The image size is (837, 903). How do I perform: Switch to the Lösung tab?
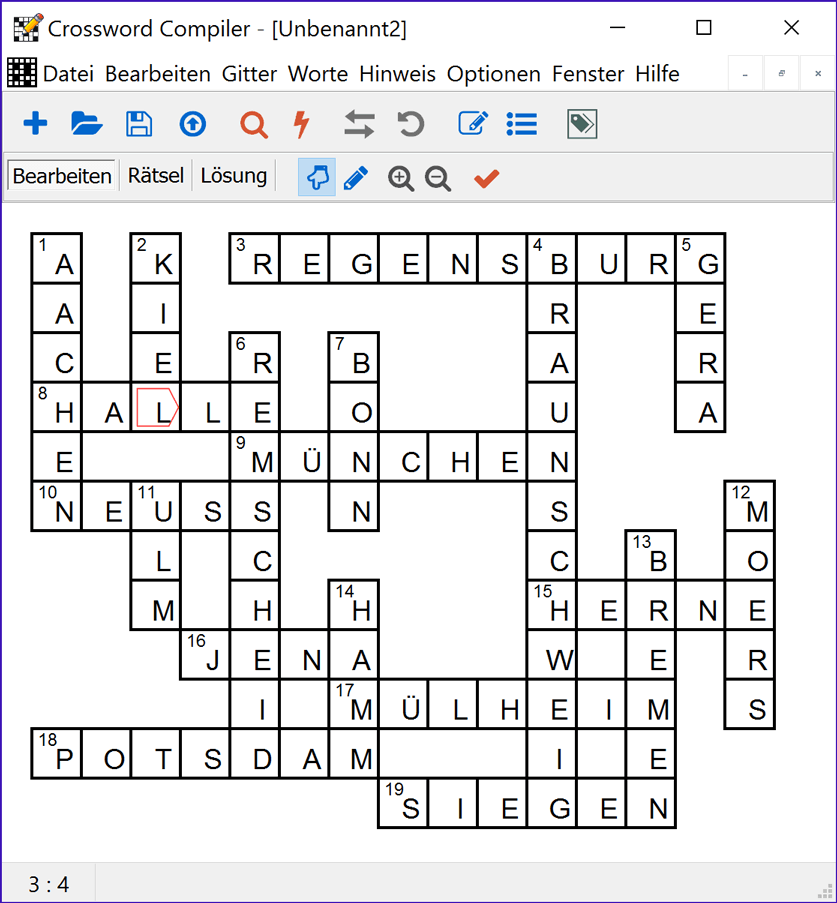[x=233, y=175]
